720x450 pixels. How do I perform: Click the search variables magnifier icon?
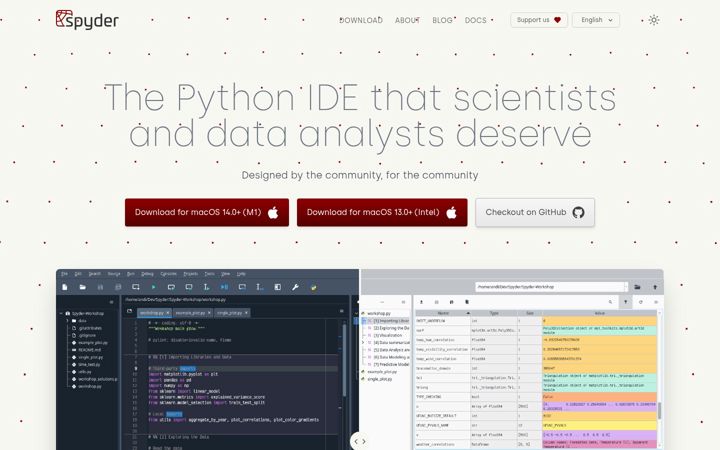610,302
